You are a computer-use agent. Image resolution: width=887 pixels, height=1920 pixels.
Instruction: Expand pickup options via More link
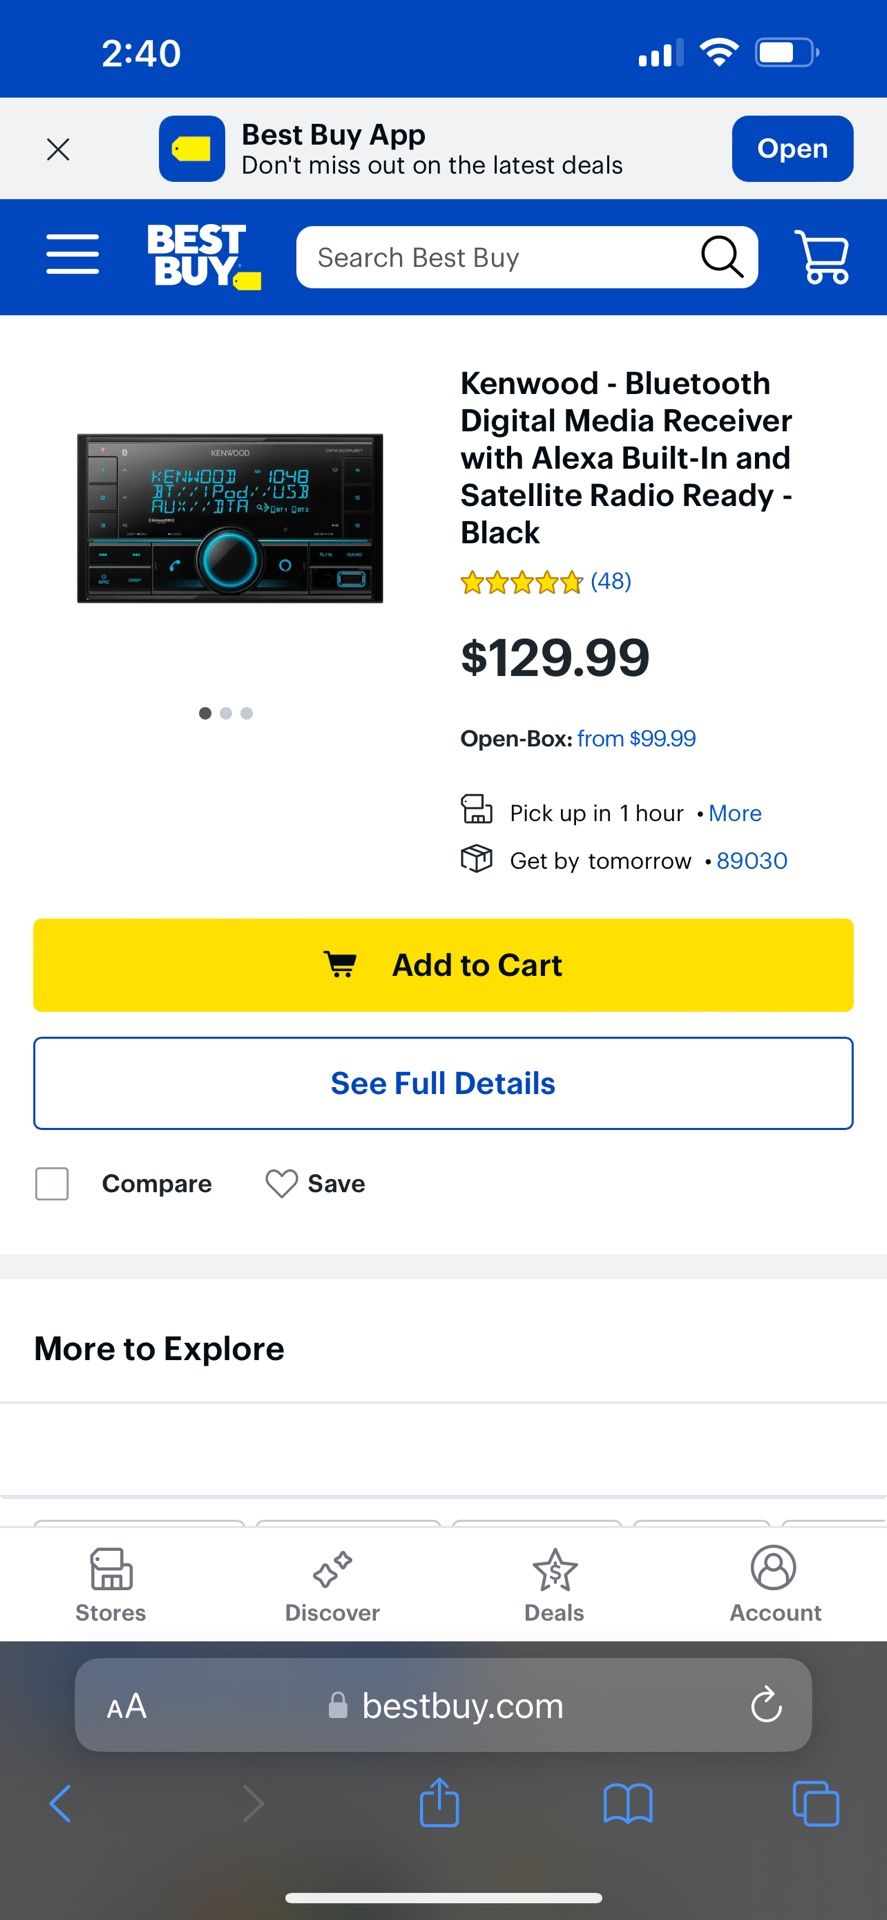click(x=735, y=814)
